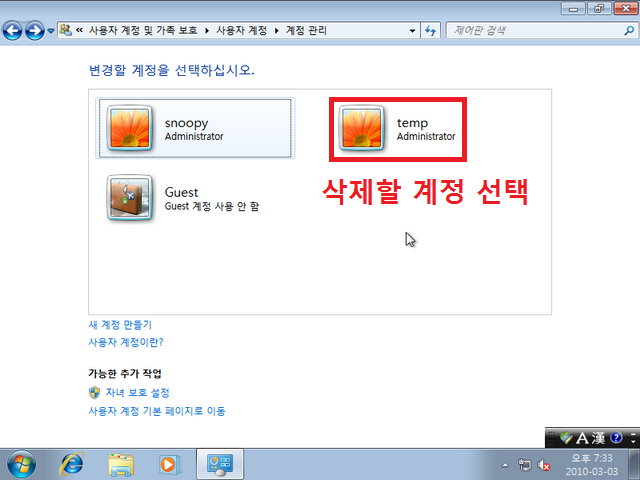Launch Windows Media Player from taskbar
The height and width of the screenshot is (480, 640).
pos(169,464)
